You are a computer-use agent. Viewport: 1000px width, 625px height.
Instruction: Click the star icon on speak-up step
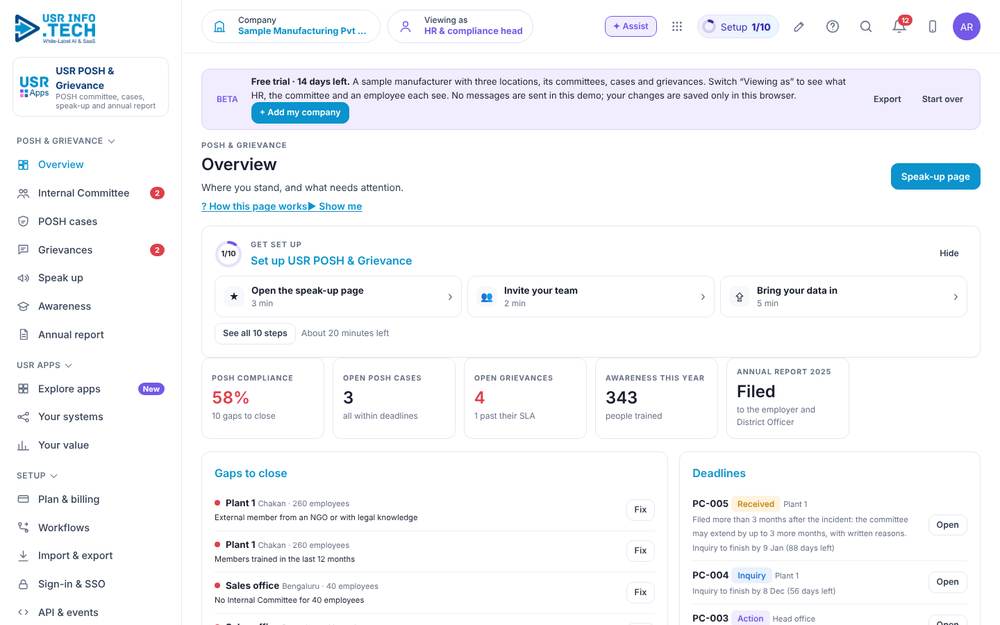[x=234, y=297]
